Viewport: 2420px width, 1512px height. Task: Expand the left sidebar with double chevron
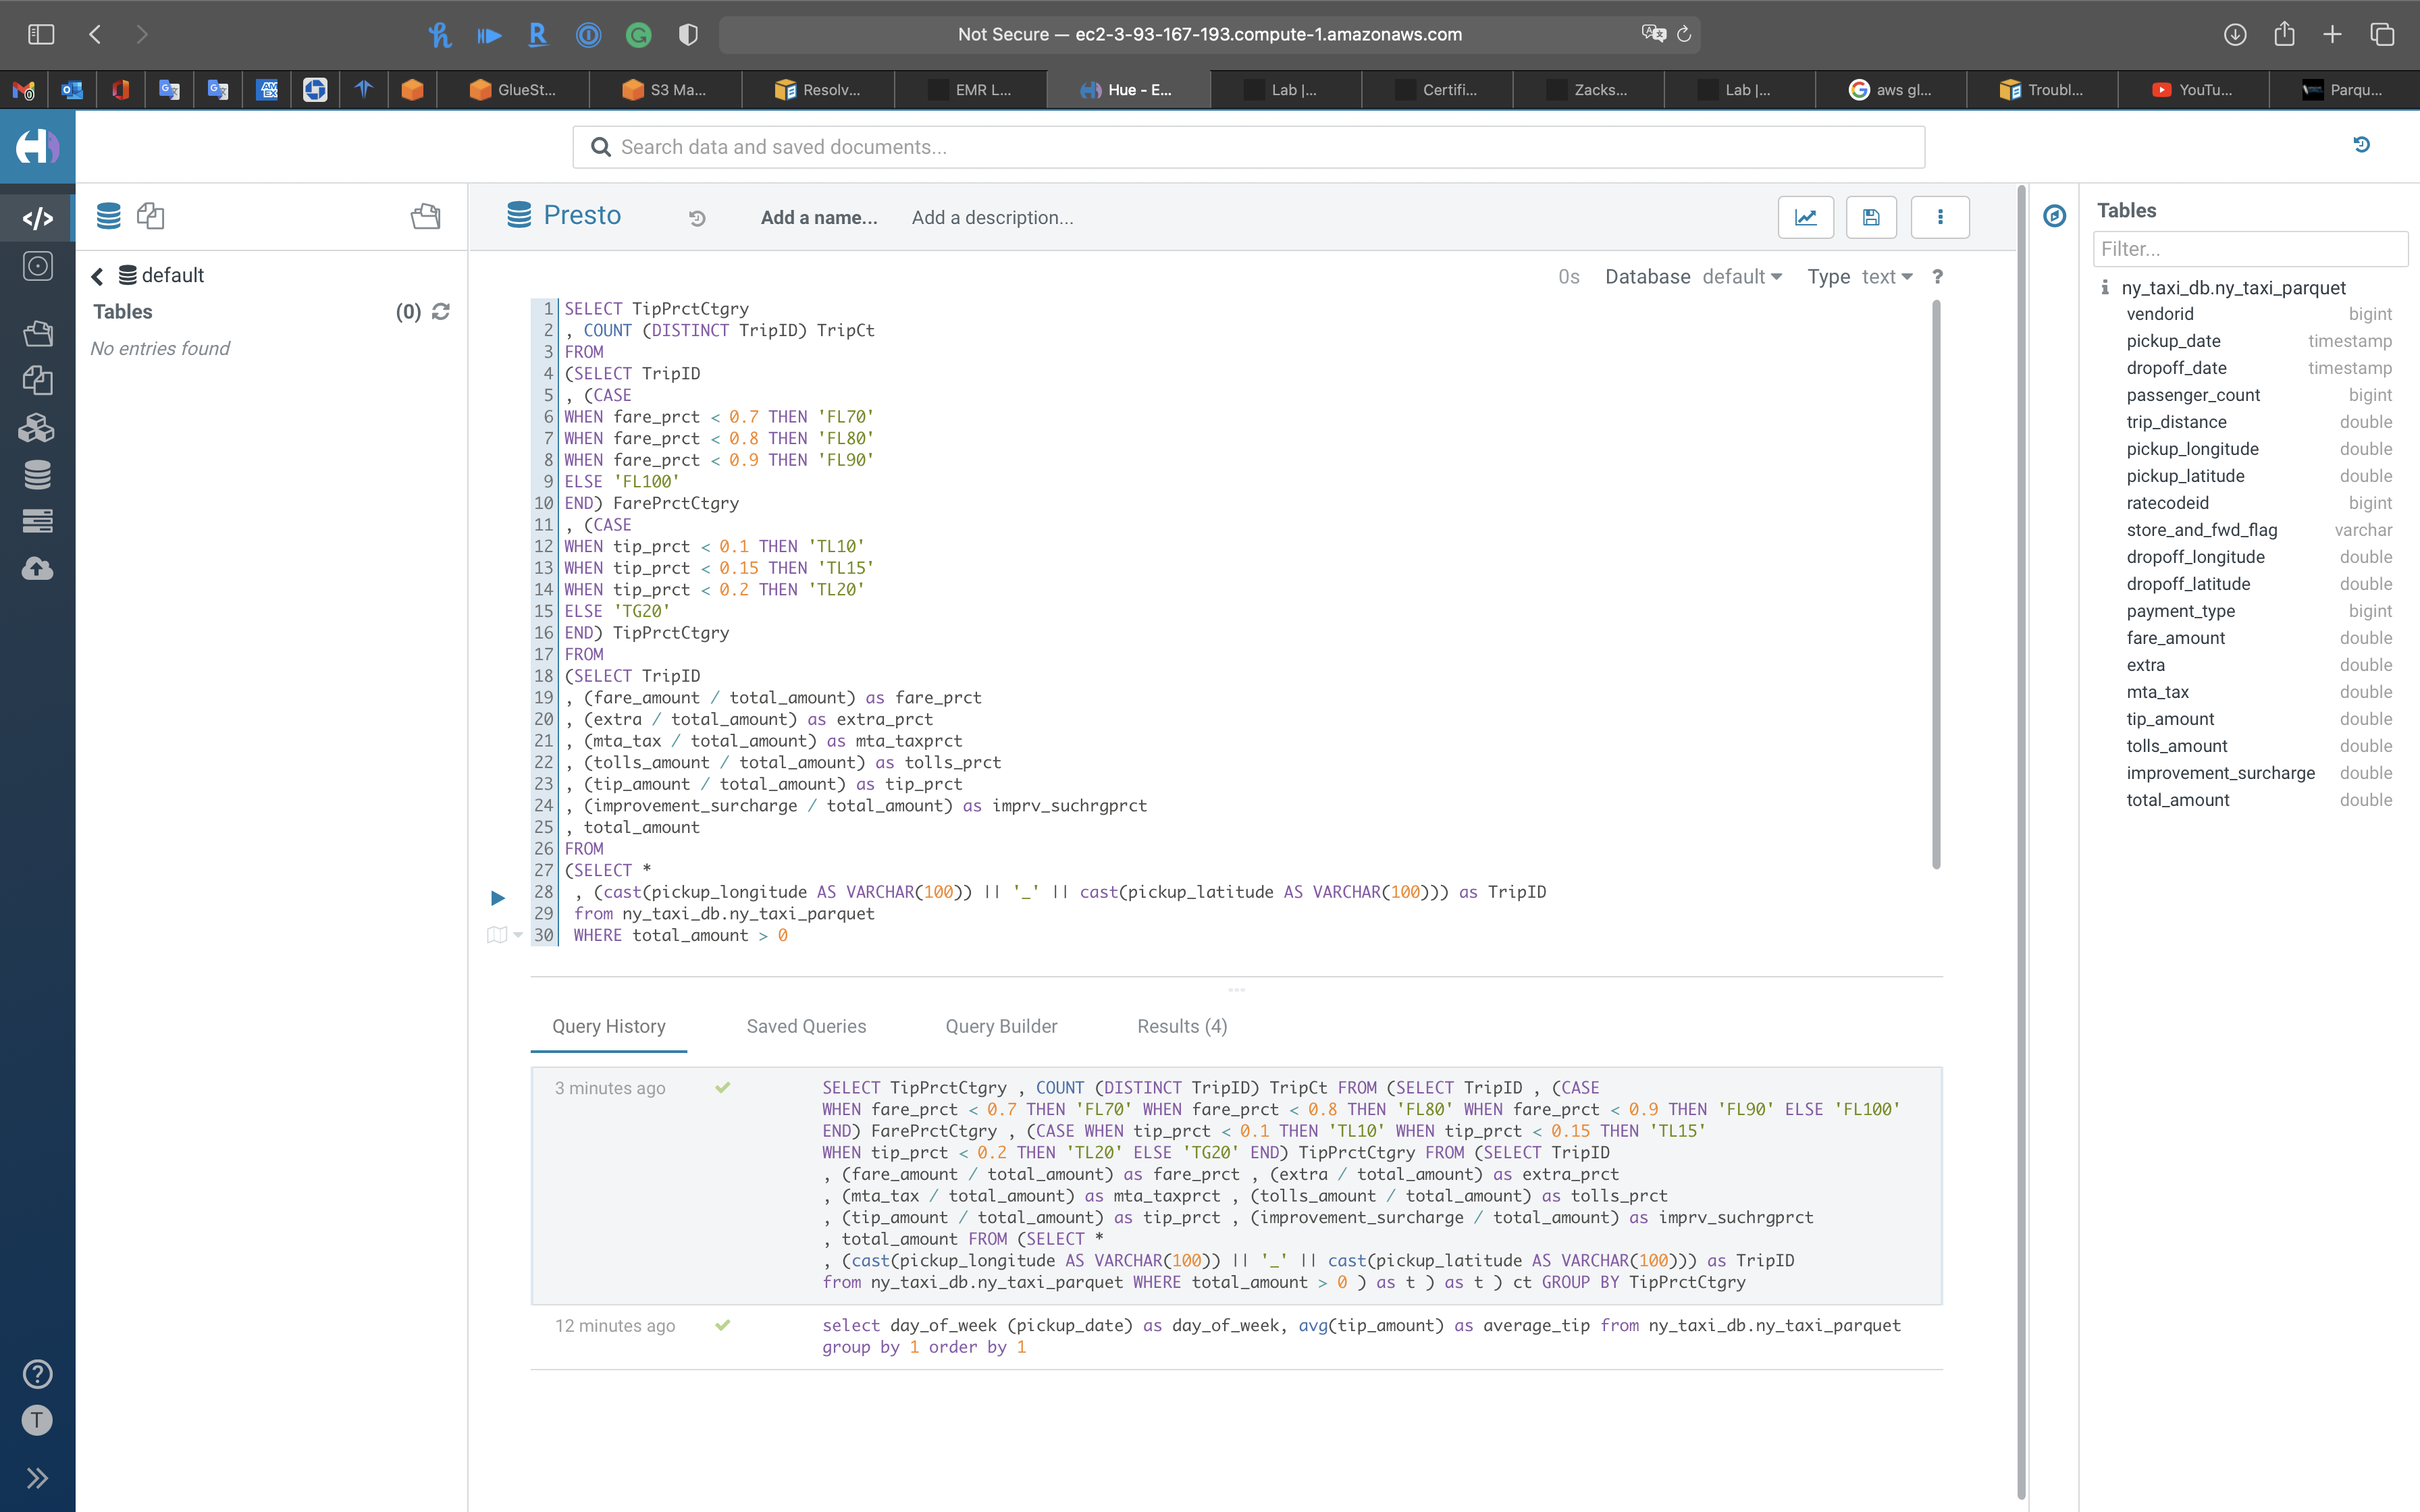pyautogui.click(x=37, y=1478)
